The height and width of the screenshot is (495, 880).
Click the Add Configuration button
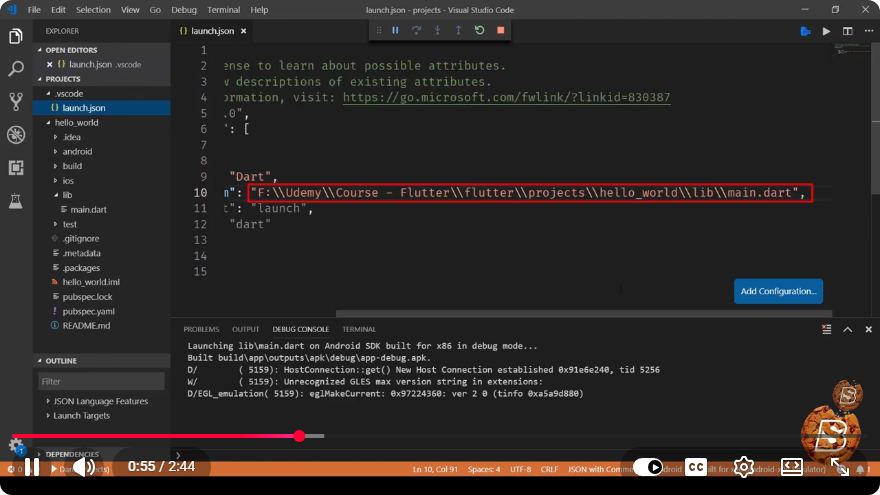coord(778,291)
